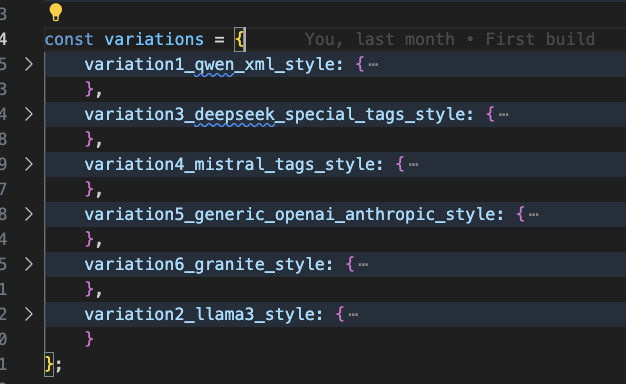Image resolution: width=626 pixels, height=384 pixels.
Task: Unfold the variation6_granite_style block chevron
Action: [x=29, y=264]
